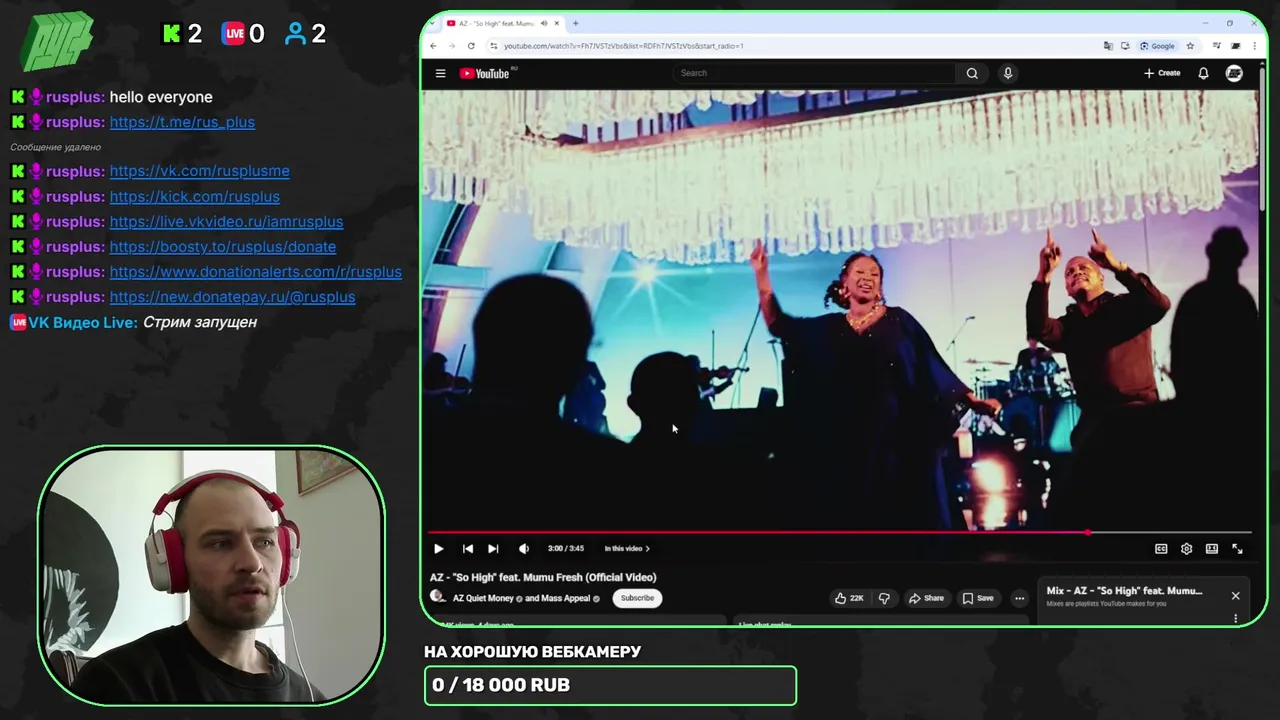Open the new.donatepay.ru/@rusplus link
The height and width of the screenshot is (720, 1280).
(x=233, y=297)
